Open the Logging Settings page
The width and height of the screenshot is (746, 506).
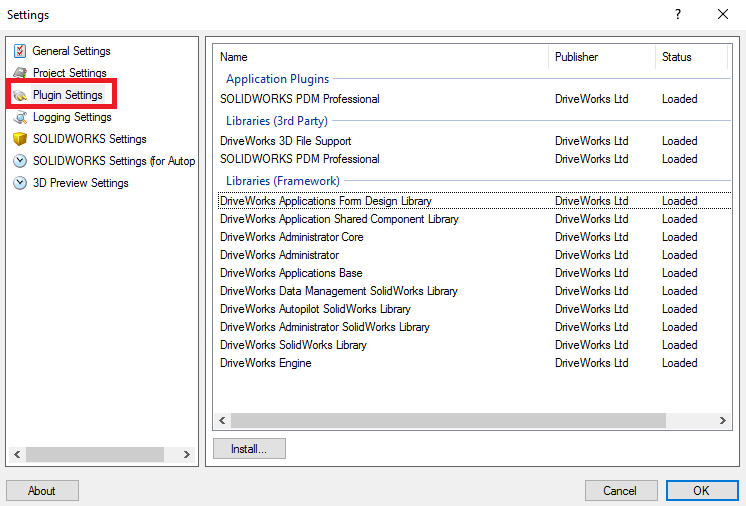72,117
